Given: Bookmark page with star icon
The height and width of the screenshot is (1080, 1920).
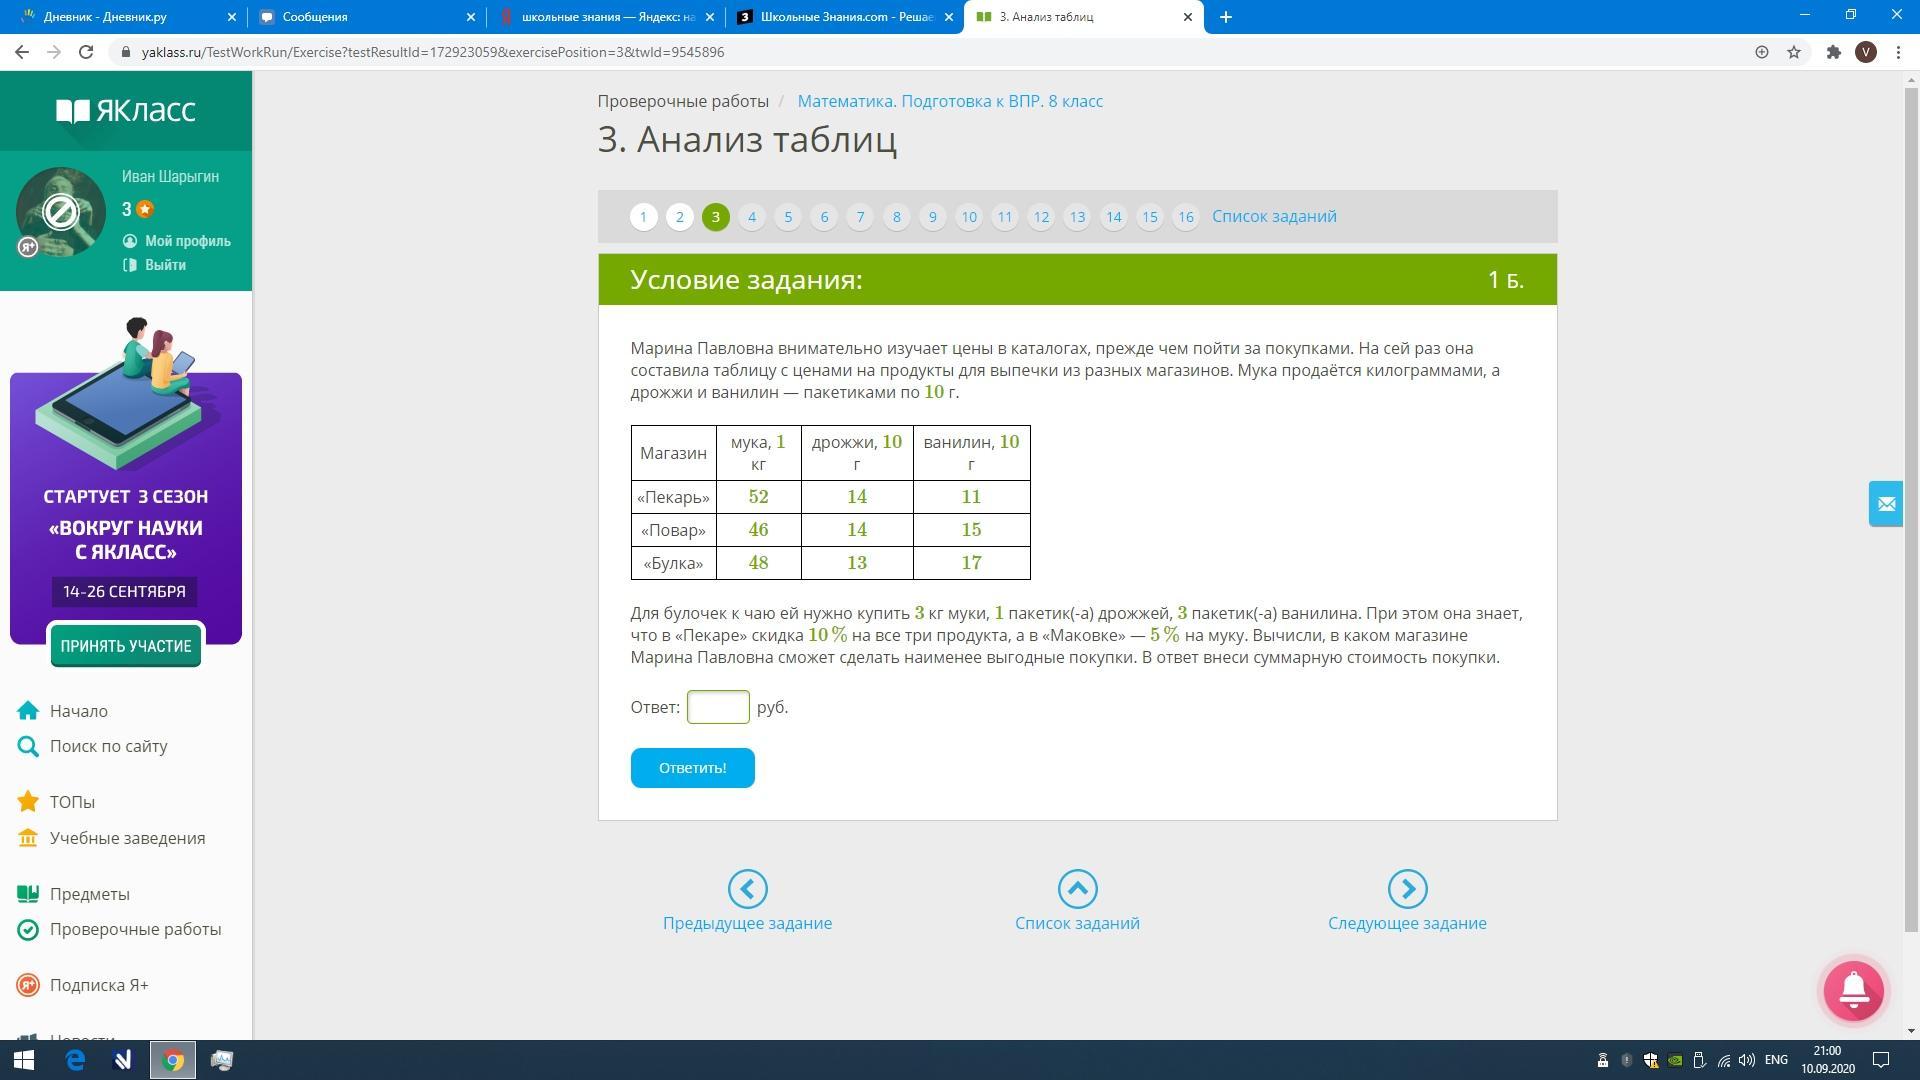Looking at the screenshot, I should pyautogui.click(x=1794, y=52).
